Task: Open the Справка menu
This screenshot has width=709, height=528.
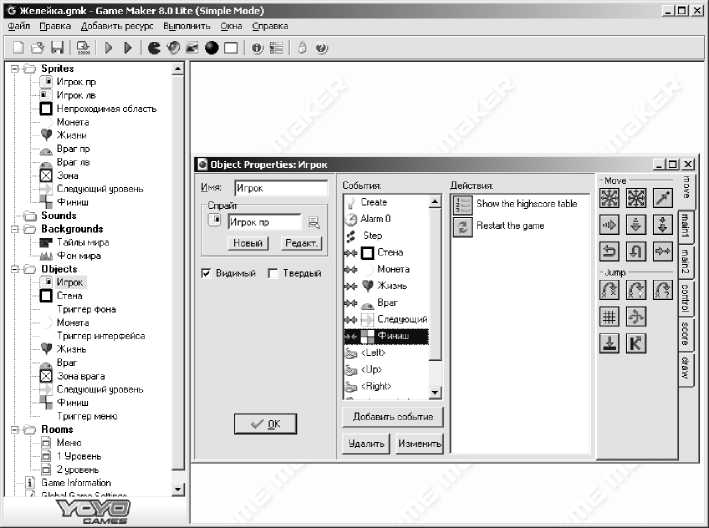Action: (x=270, y=26)
